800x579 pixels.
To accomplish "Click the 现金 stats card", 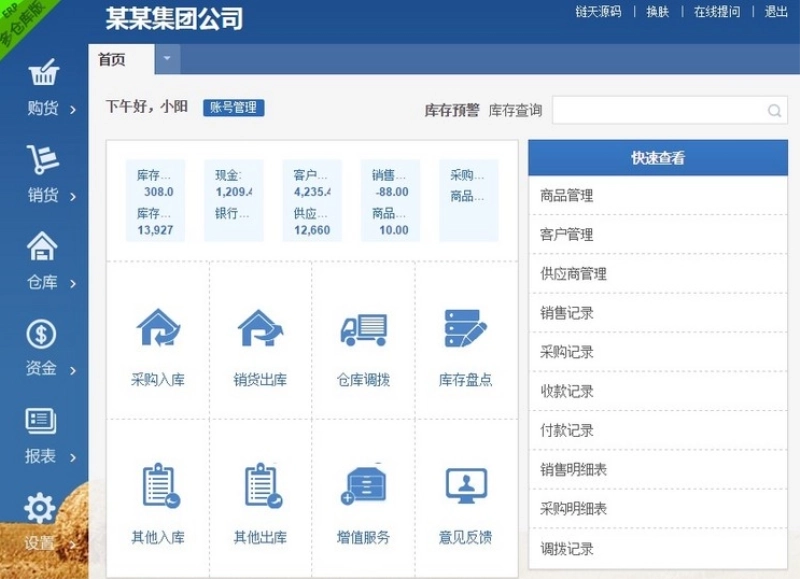I will pos(234,200).
